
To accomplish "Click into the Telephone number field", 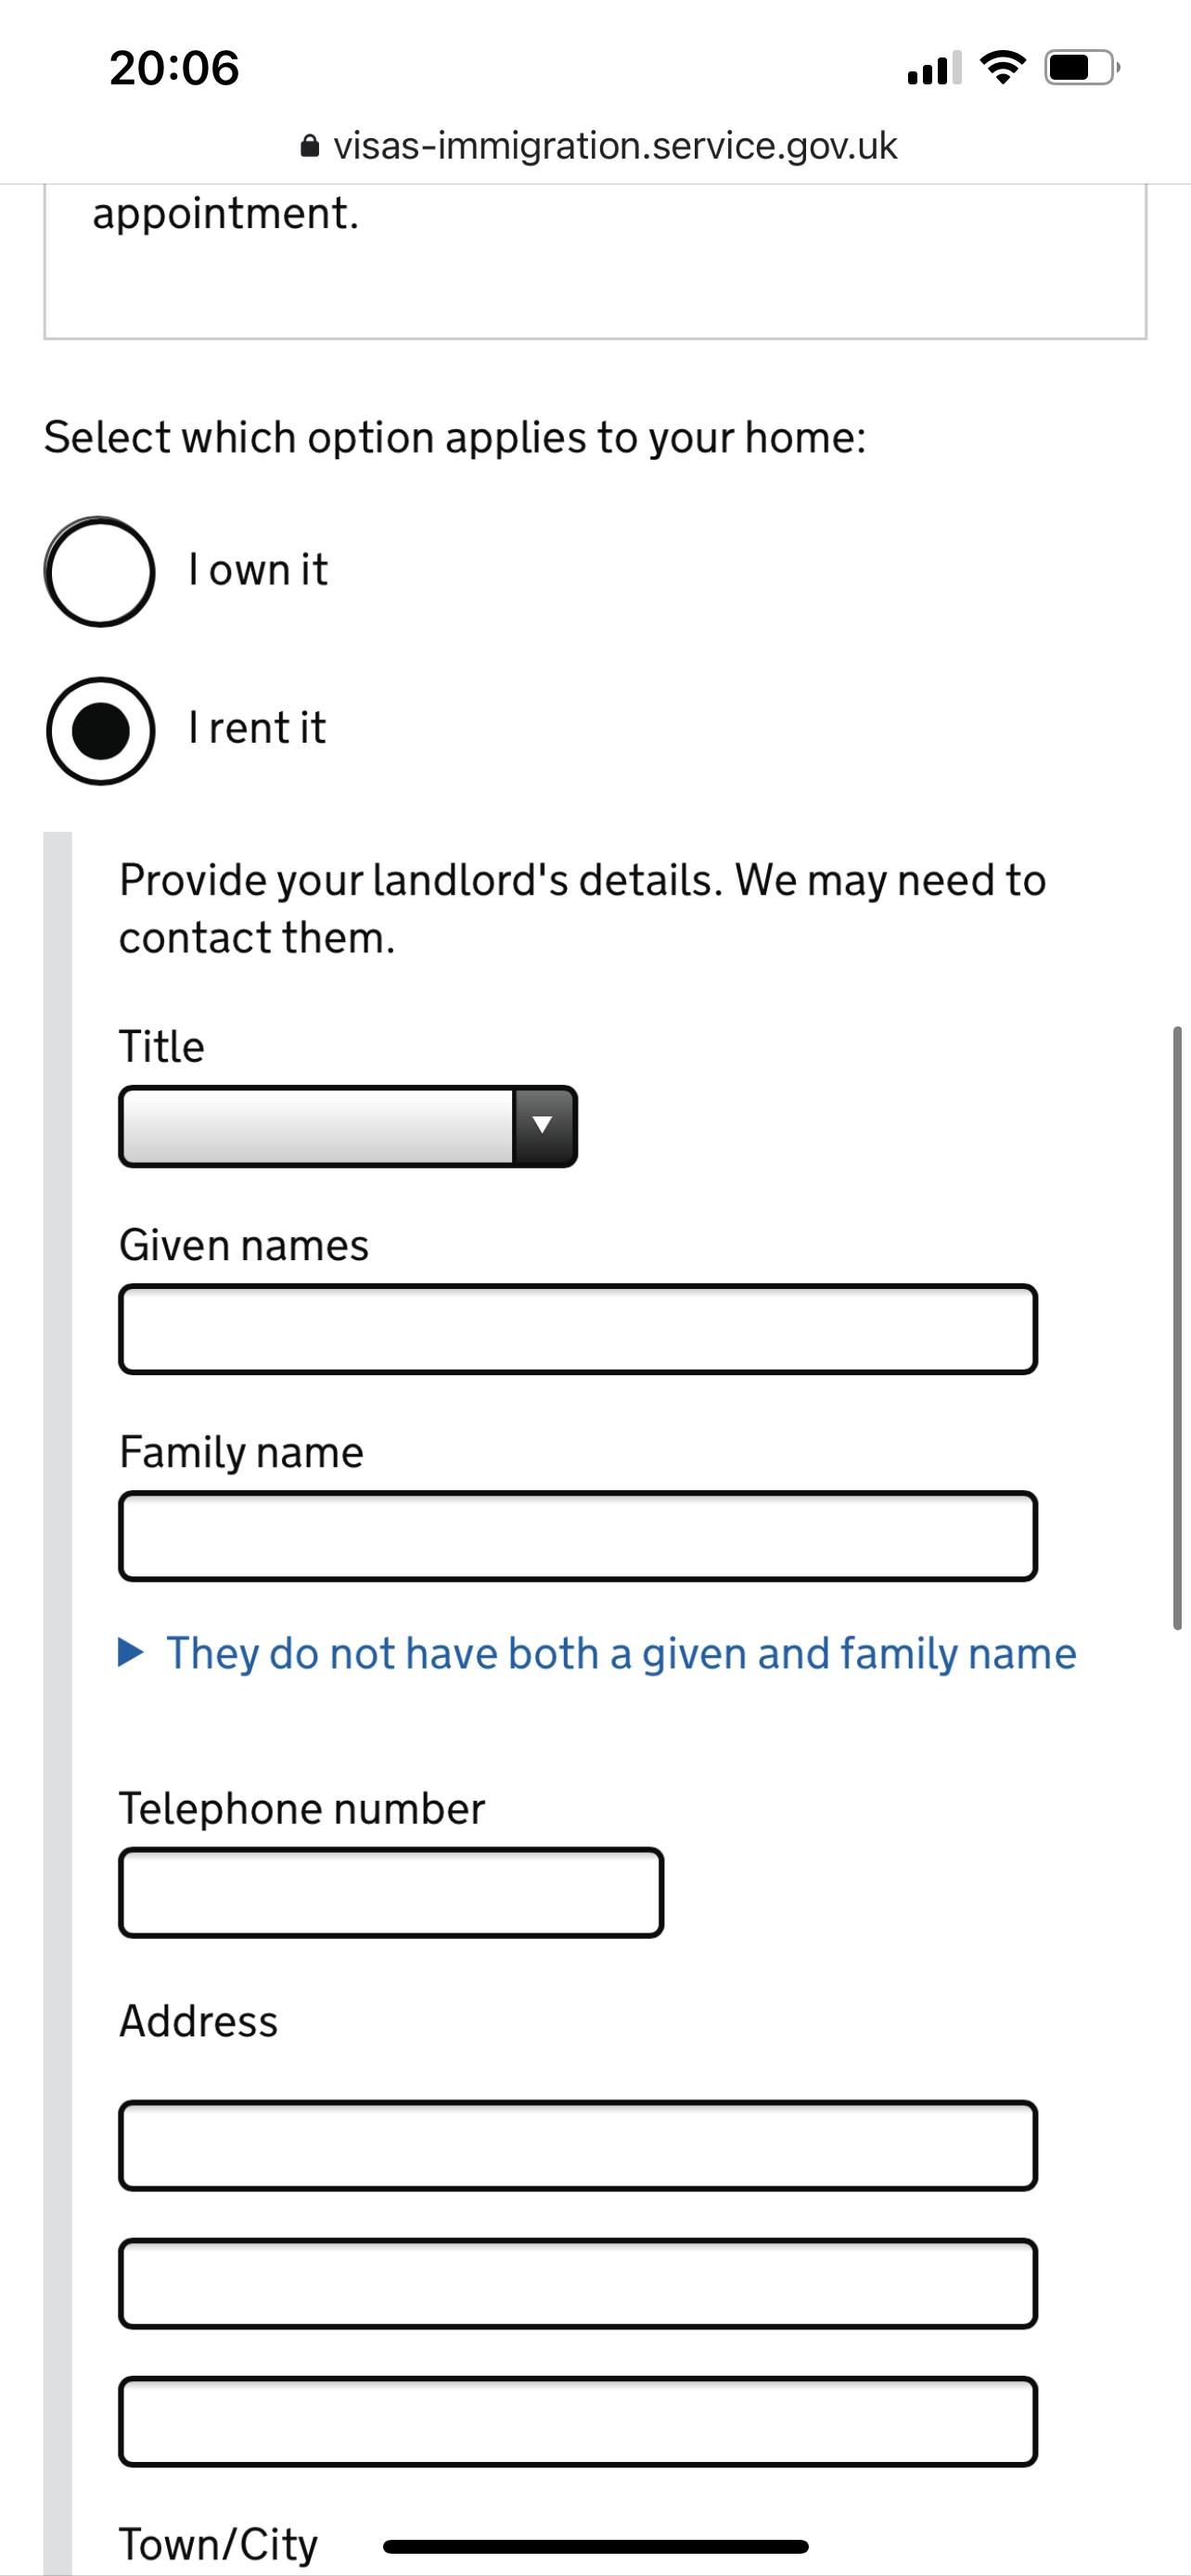I will 391,1892.
